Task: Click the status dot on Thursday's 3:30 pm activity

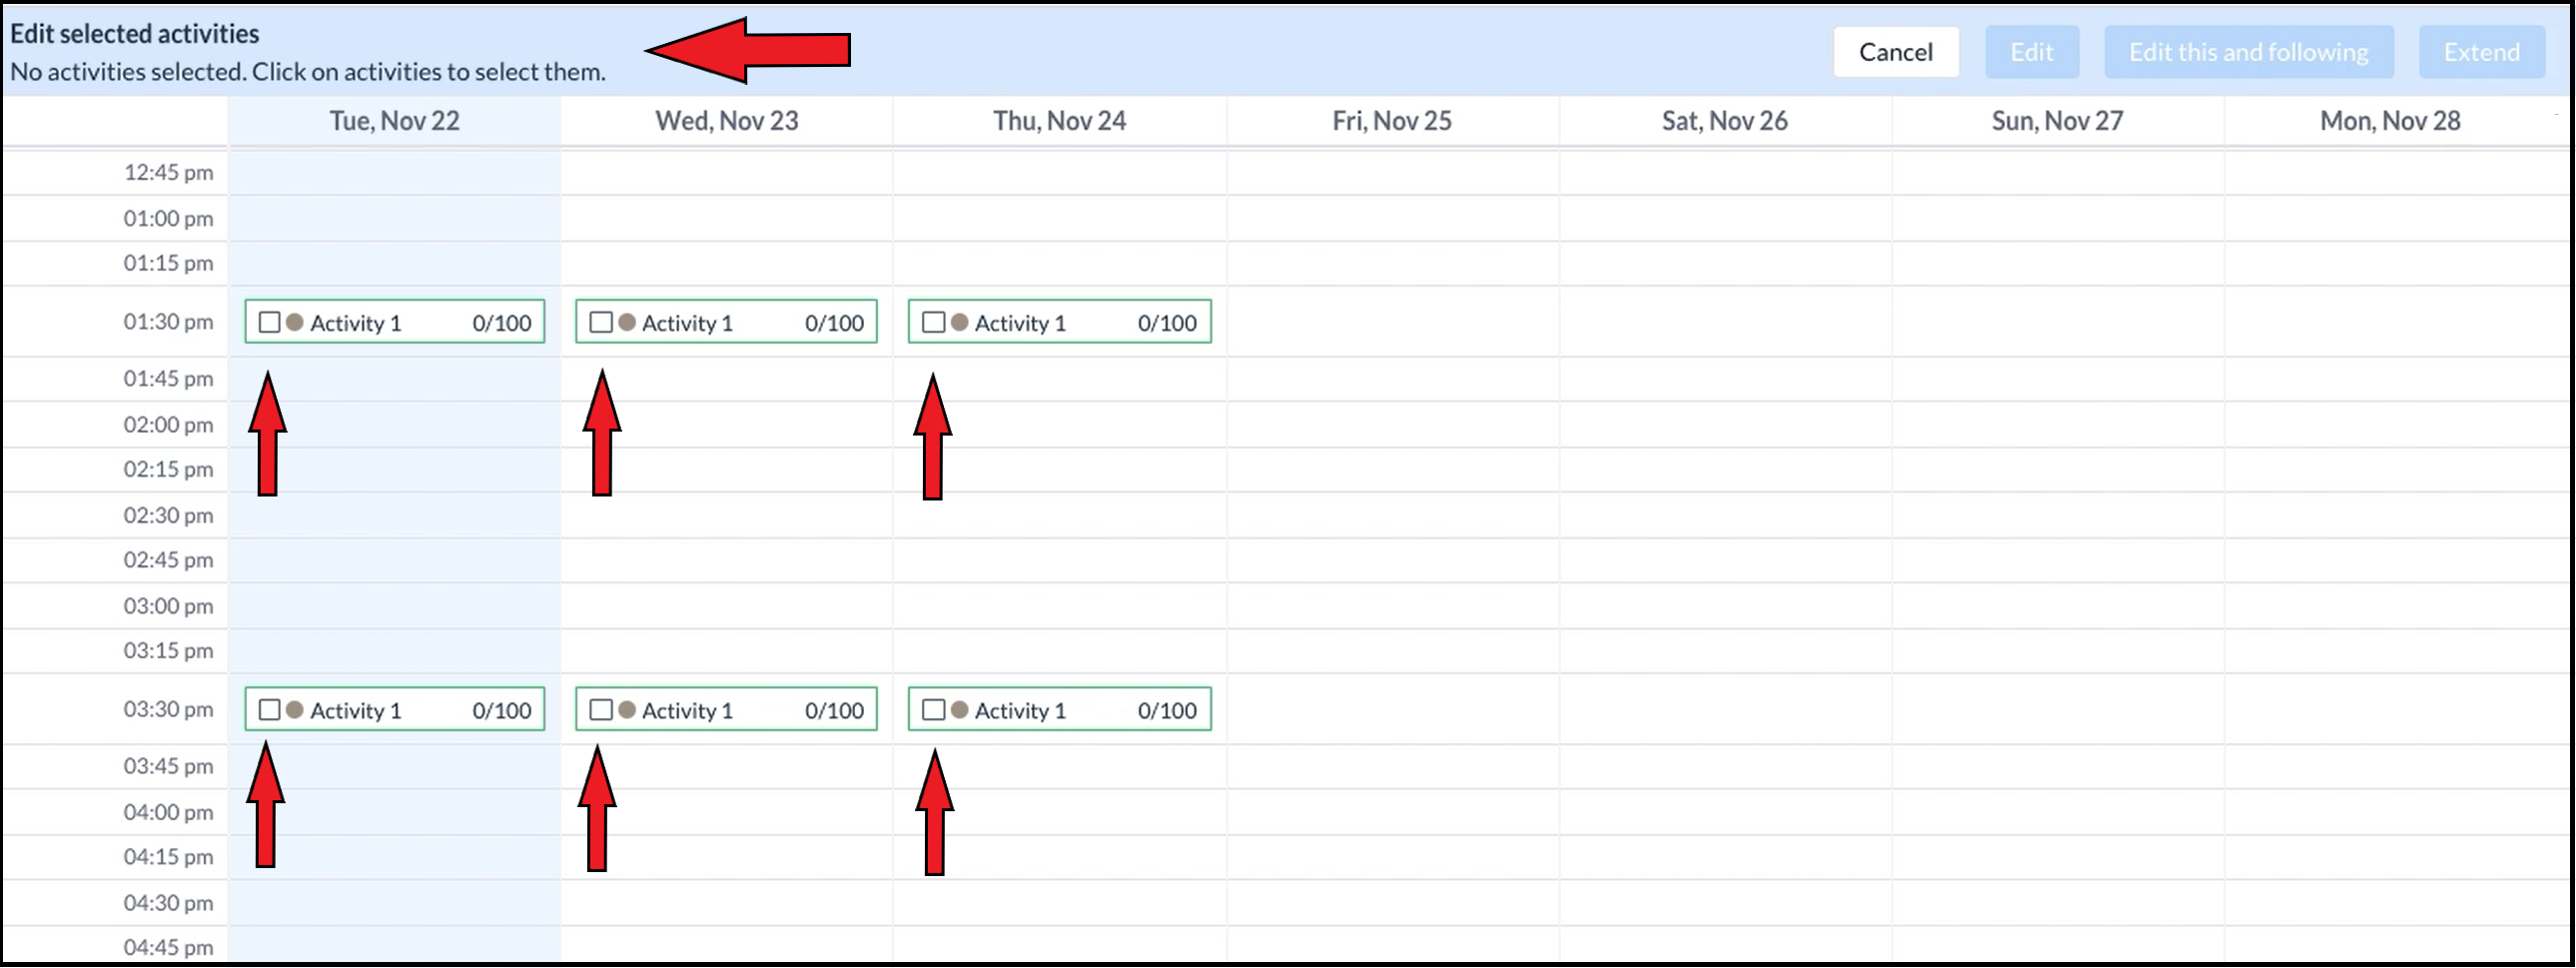Action: 959,709
